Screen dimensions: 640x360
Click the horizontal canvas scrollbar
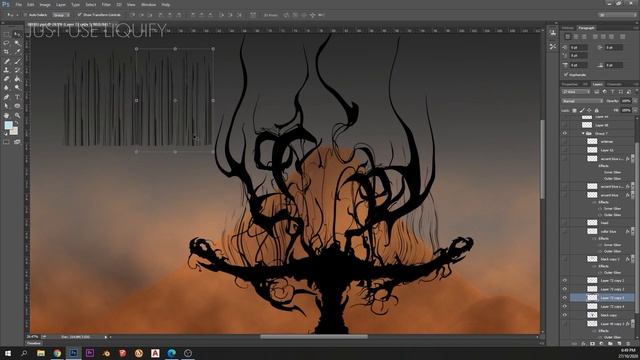[314, 337]
